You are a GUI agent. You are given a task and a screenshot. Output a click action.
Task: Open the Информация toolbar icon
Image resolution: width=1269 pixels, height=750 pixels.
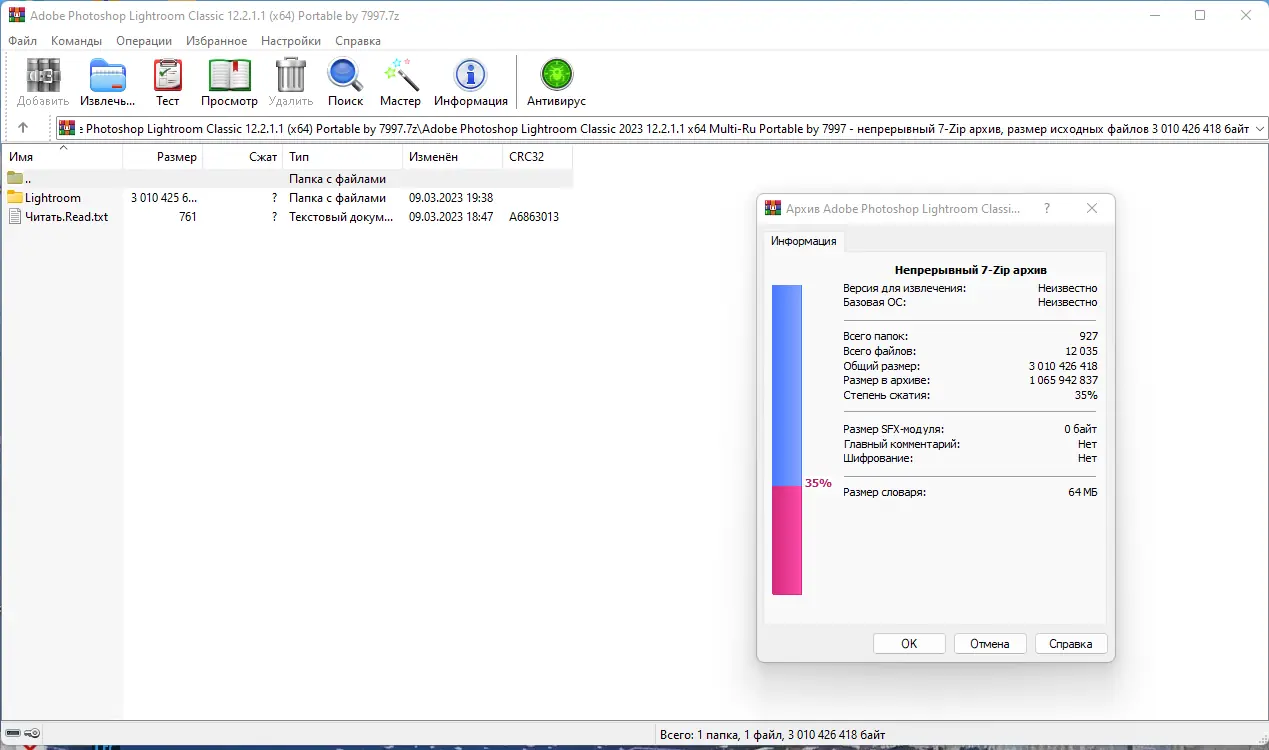470,76
